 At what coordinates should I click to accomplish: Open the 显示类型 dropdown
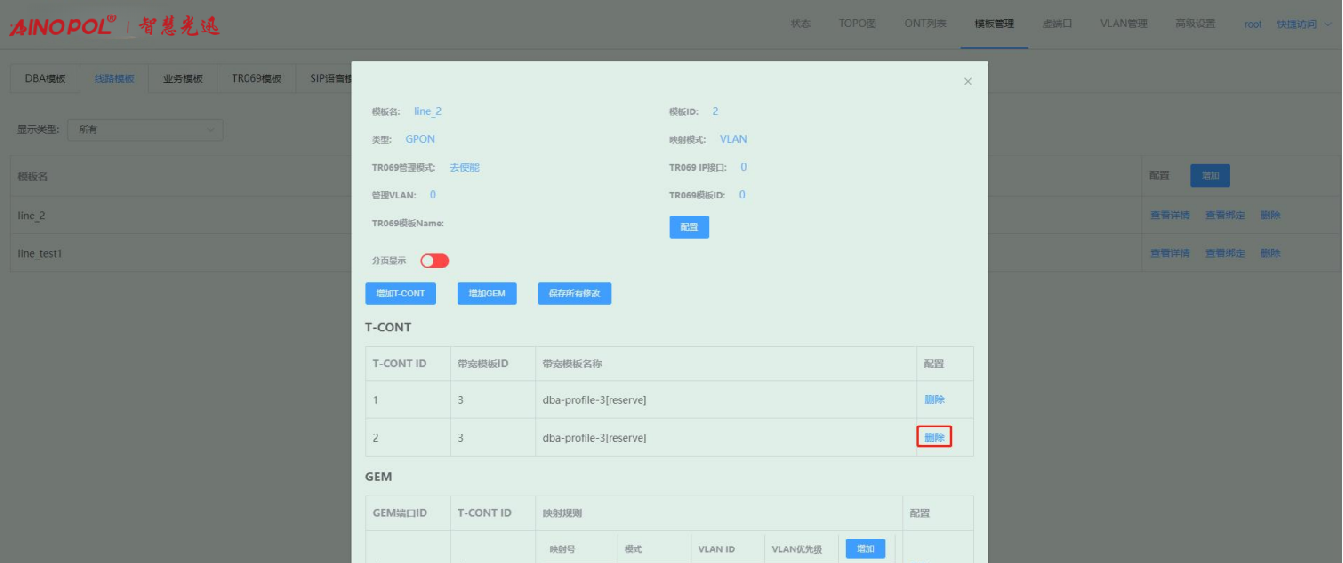[x=145, y=130]
